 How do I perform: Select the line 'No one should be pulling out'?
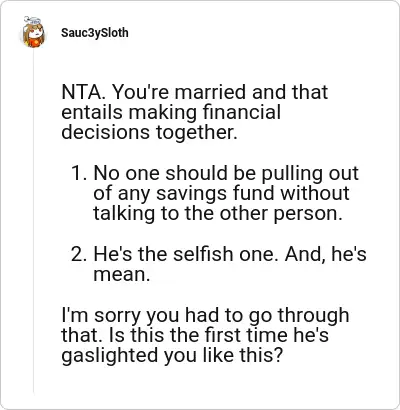226,173
